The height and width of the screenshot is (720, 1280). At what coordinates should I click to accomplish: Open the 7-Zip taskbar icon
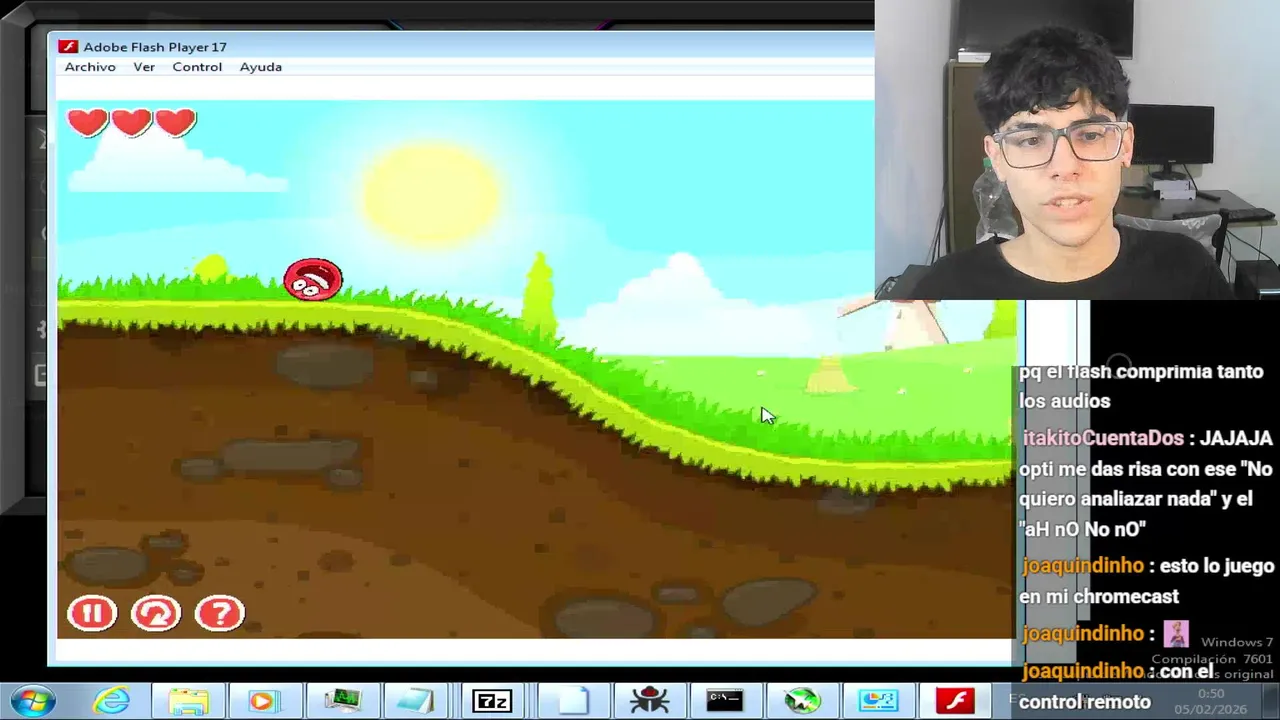492,701
